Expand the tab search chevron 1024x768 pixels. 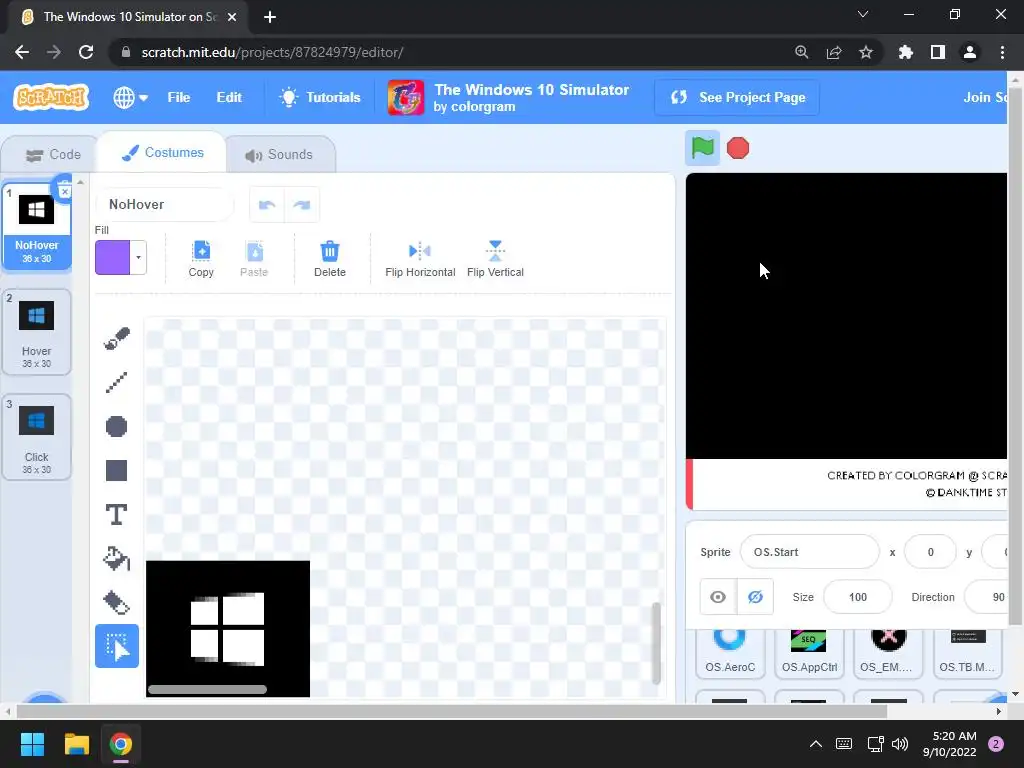pyautogui.click(x=863, y=14)
